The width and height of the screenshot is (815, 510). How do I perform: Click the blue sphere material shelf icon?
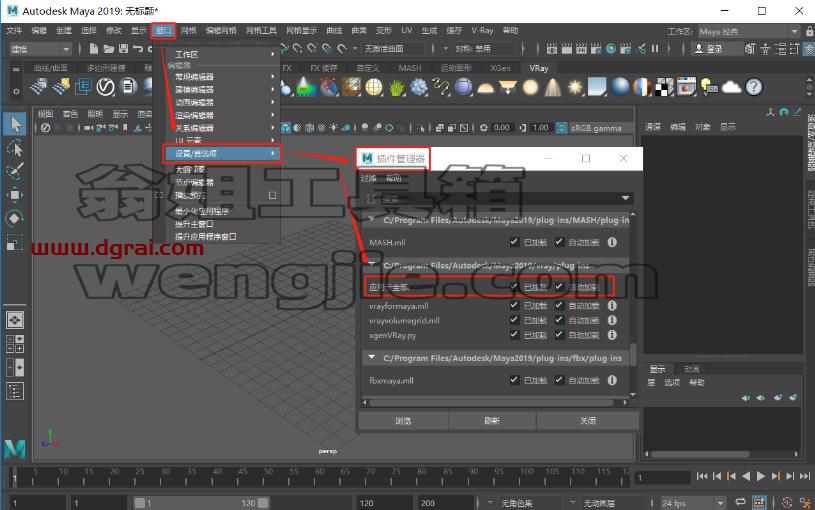[x=620, y=87]
